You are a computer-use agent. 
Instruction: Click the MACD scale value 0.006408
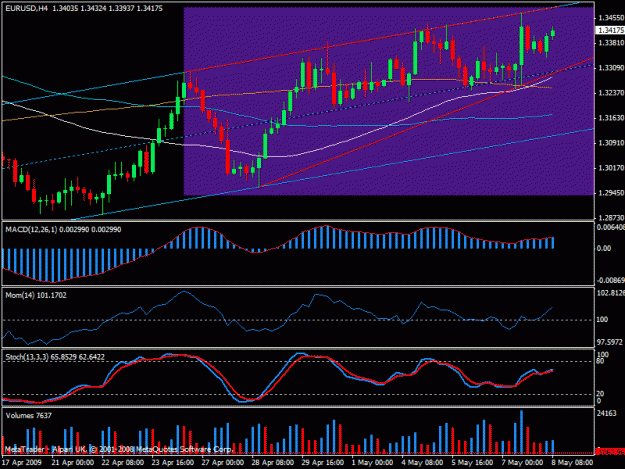coord(611,227)
